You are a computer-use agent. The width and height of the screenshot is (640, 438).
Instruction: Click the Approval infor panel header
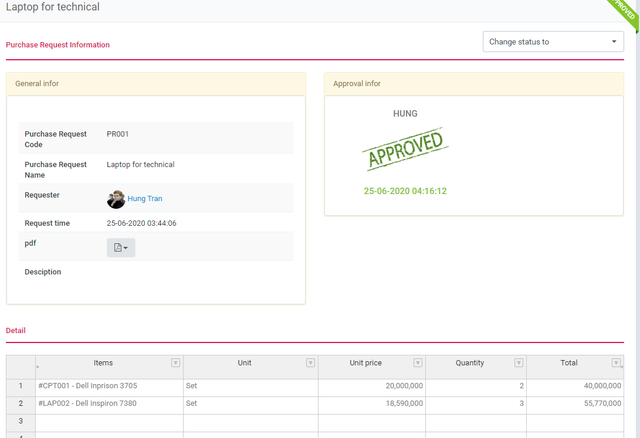point(474,84)
